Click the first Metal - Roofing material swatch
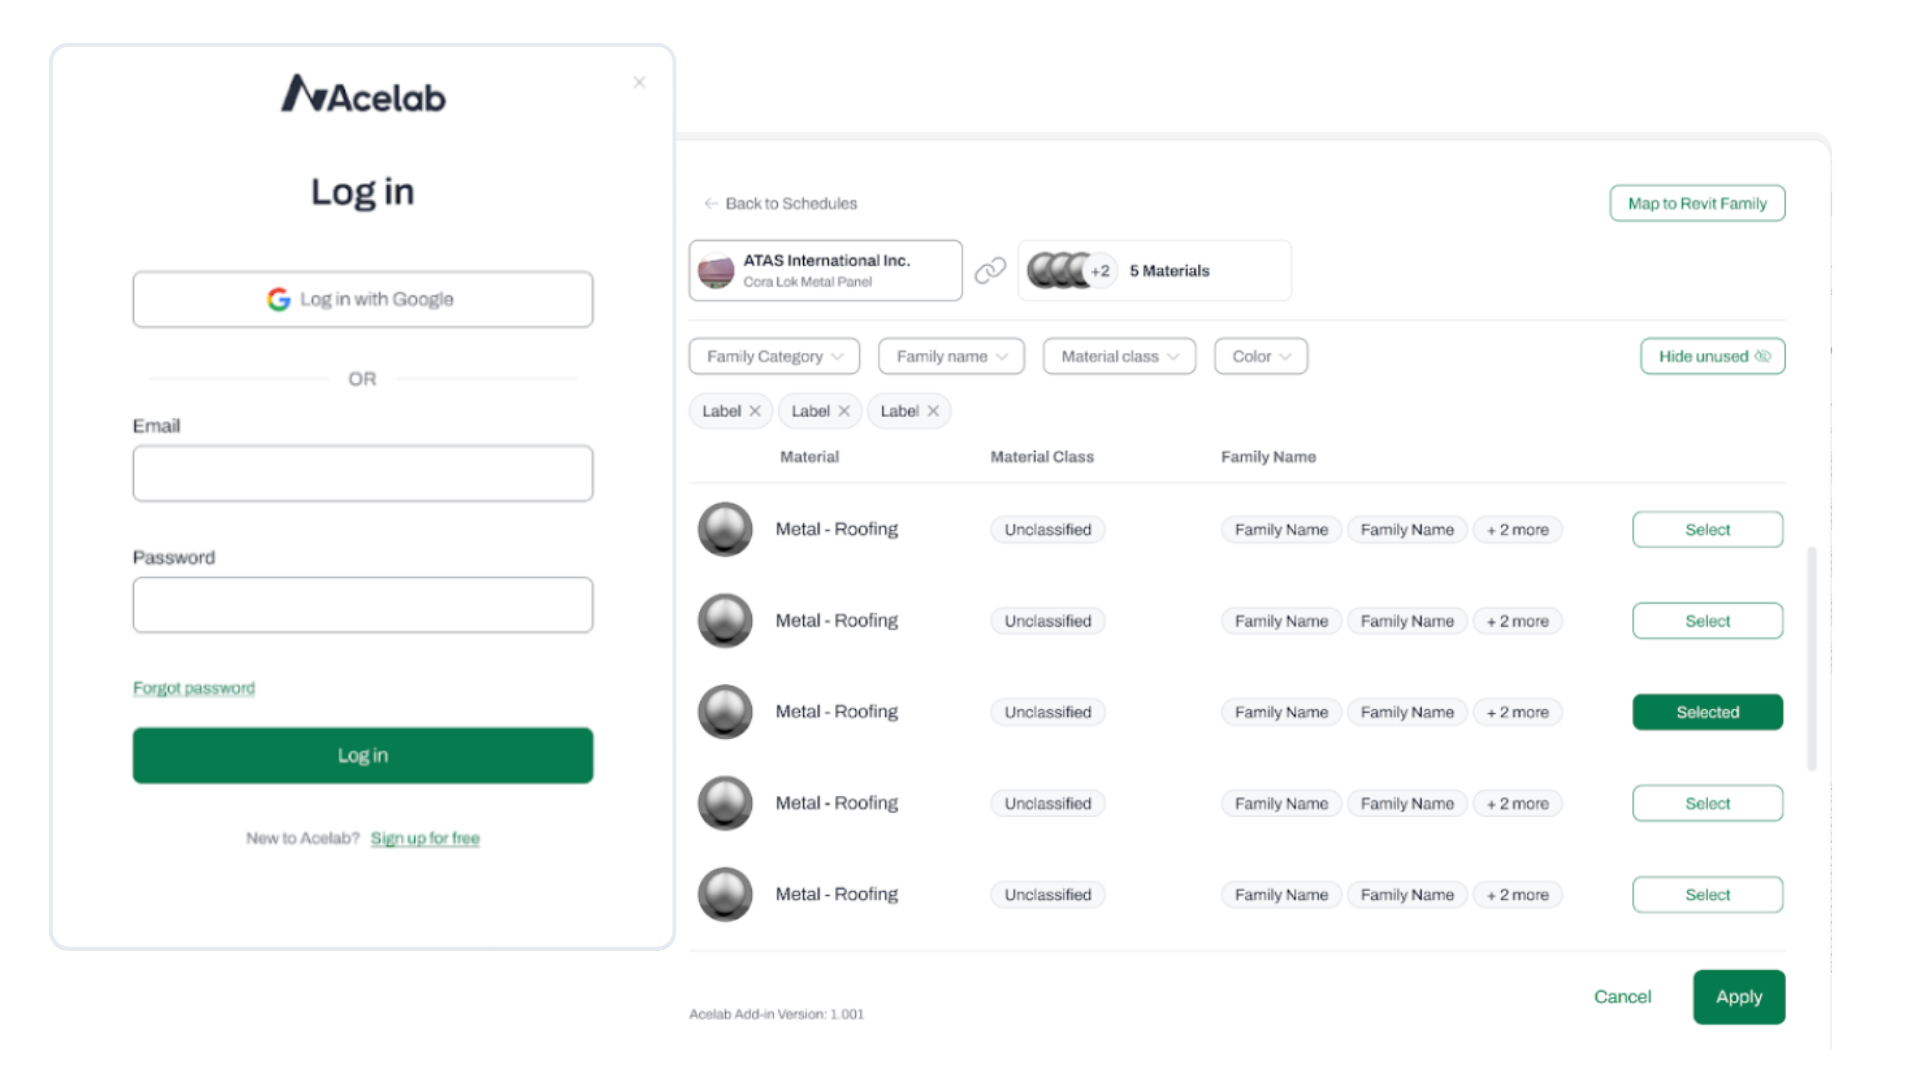 pos(725,529)
